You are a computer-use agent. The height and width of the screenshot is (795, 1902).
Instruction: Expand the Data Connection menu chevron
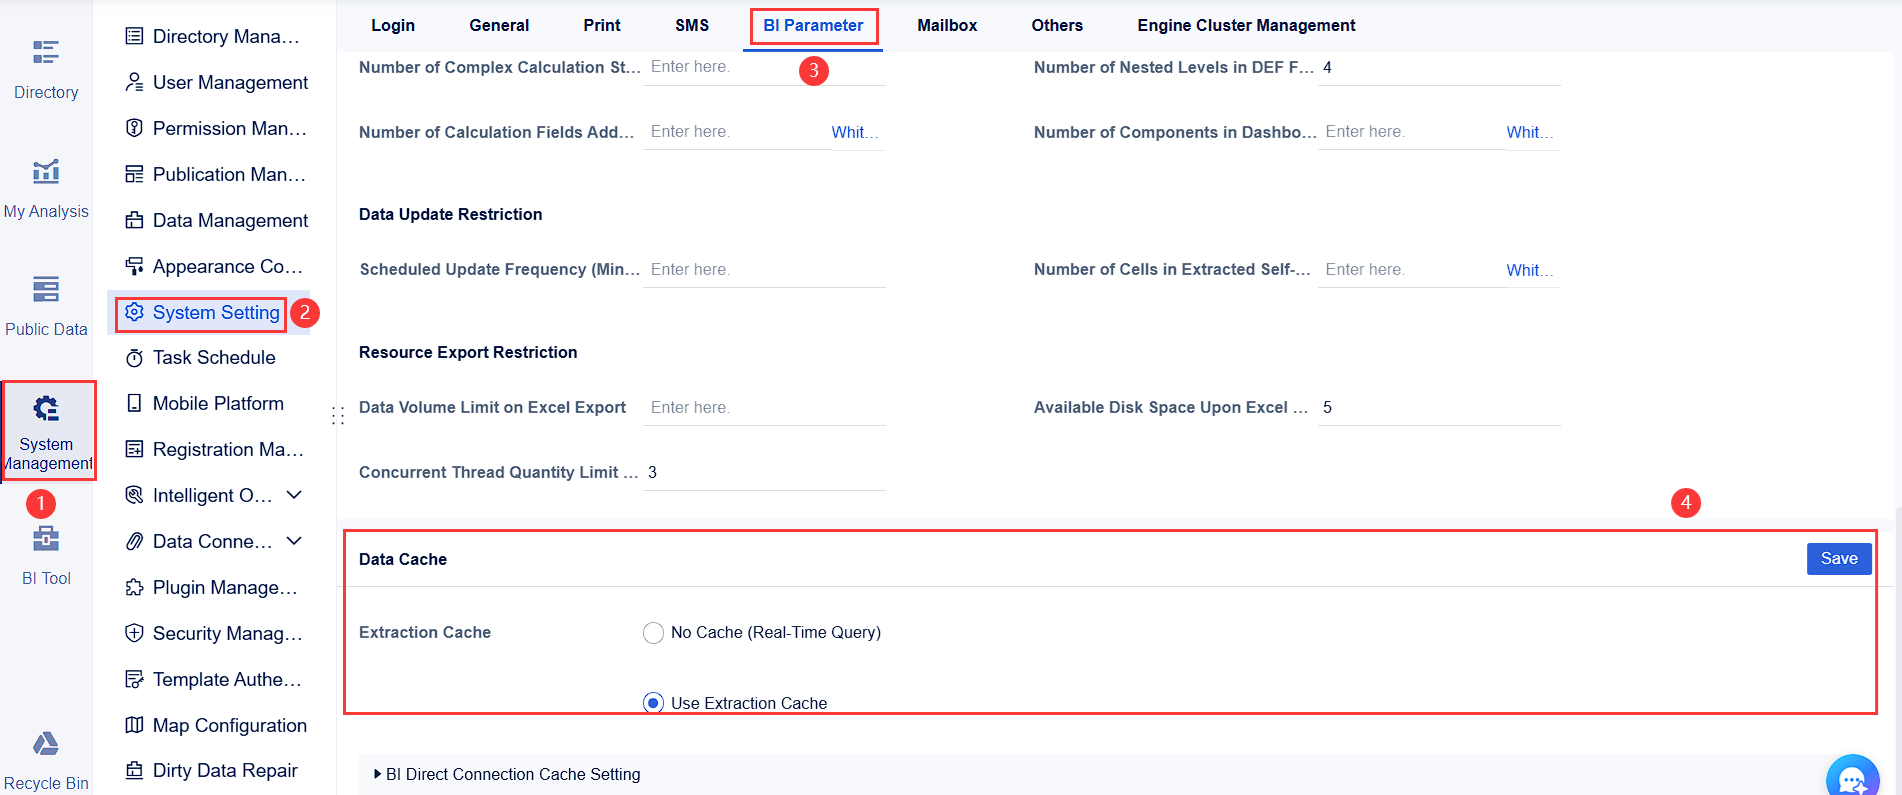coord(294,541)
